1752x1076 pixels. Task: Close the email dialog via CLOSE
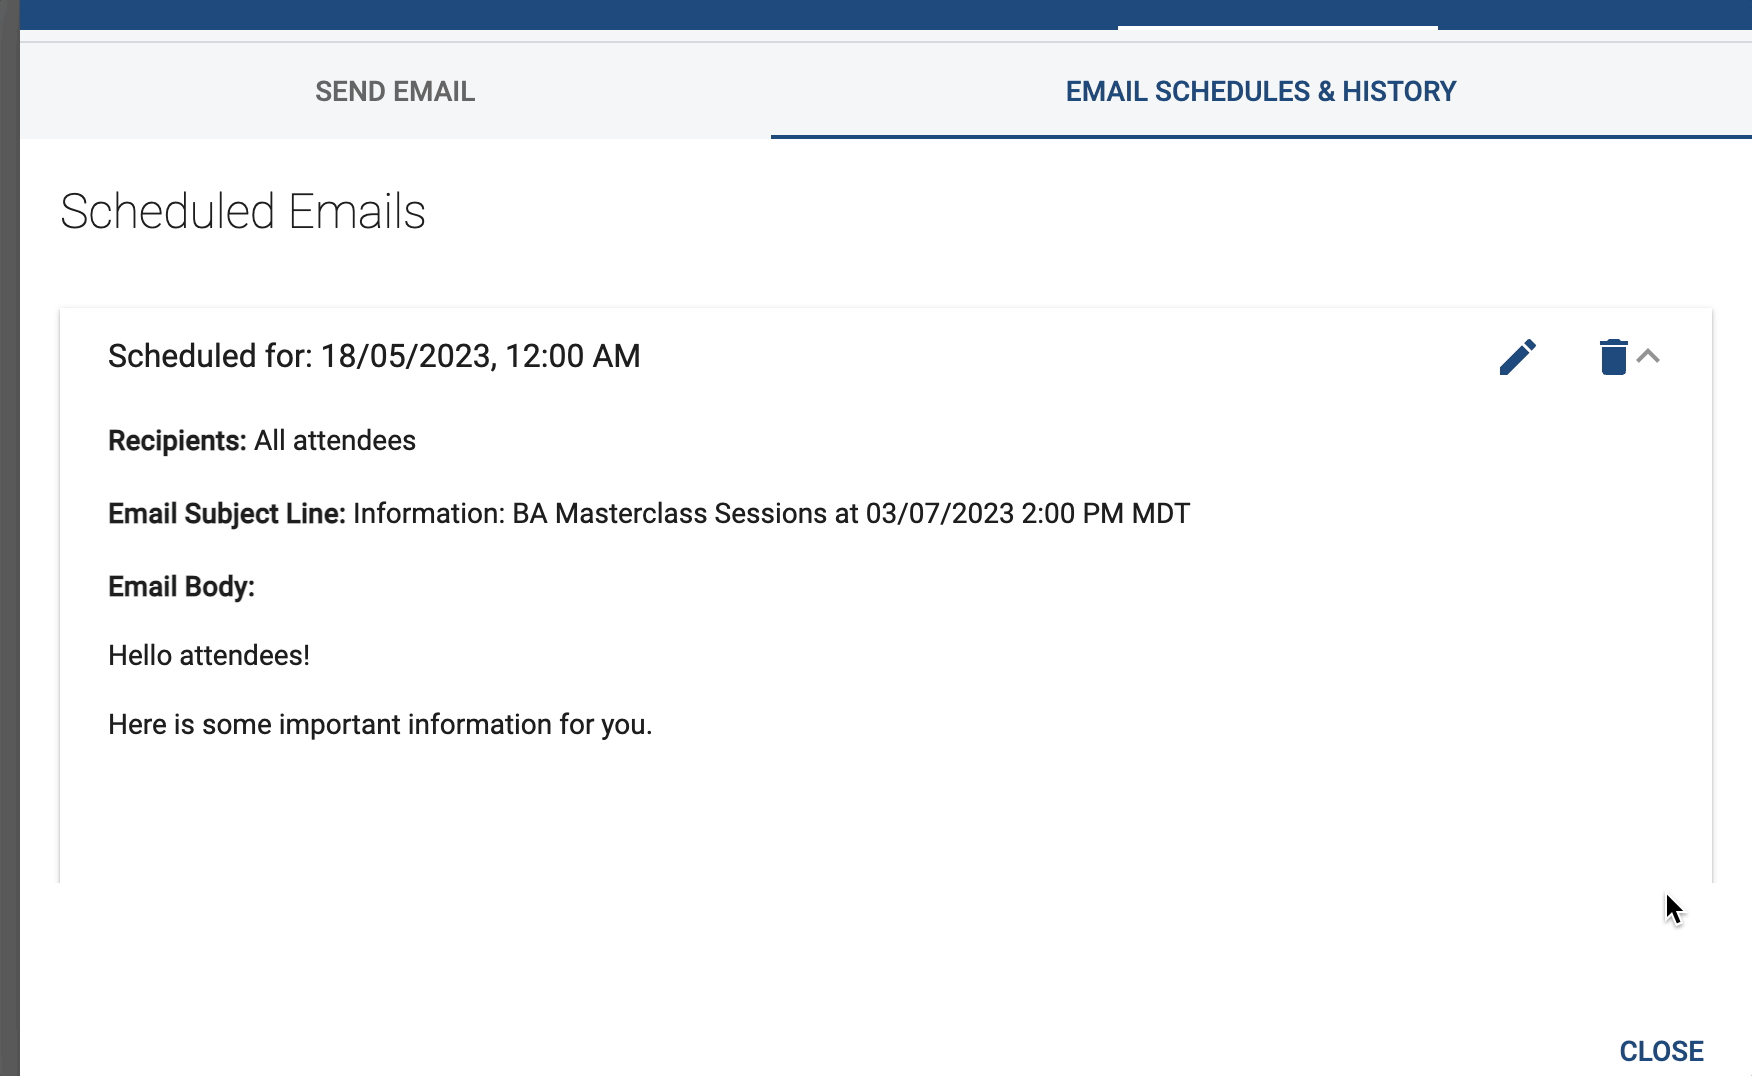tap(1661, 1051)
